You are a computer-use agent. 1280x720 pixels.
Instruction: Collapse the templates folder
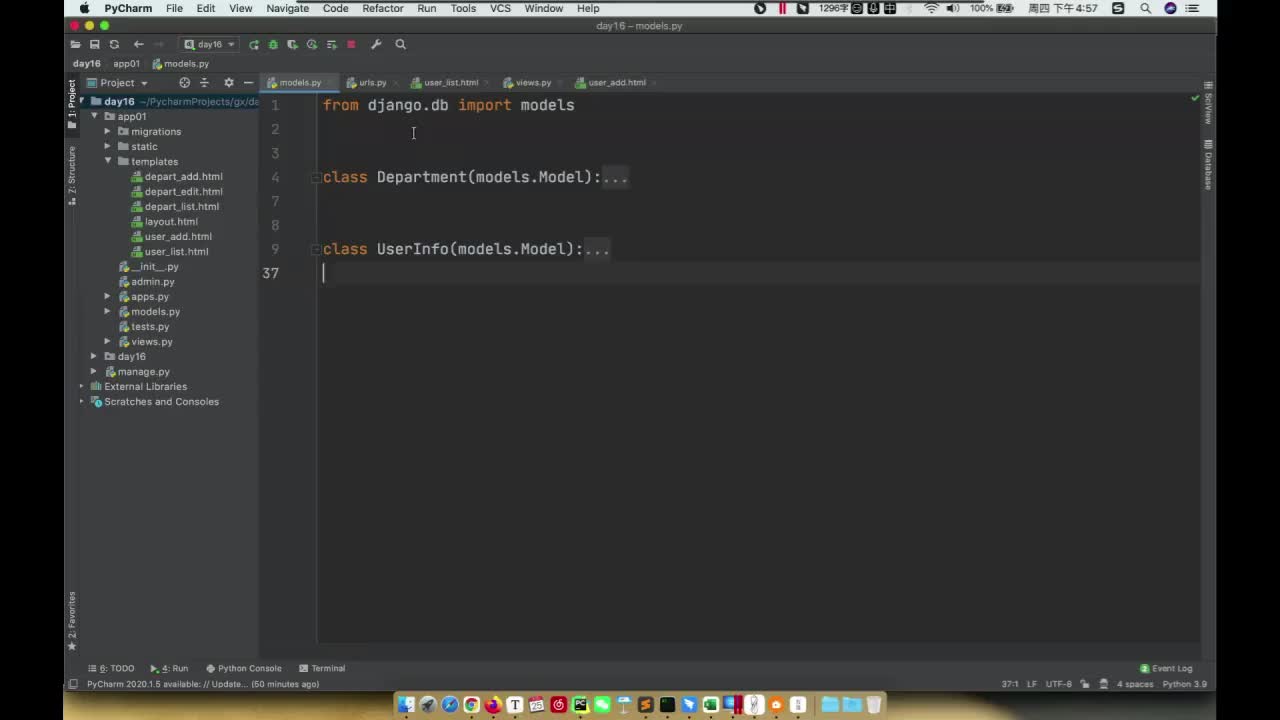108,161
